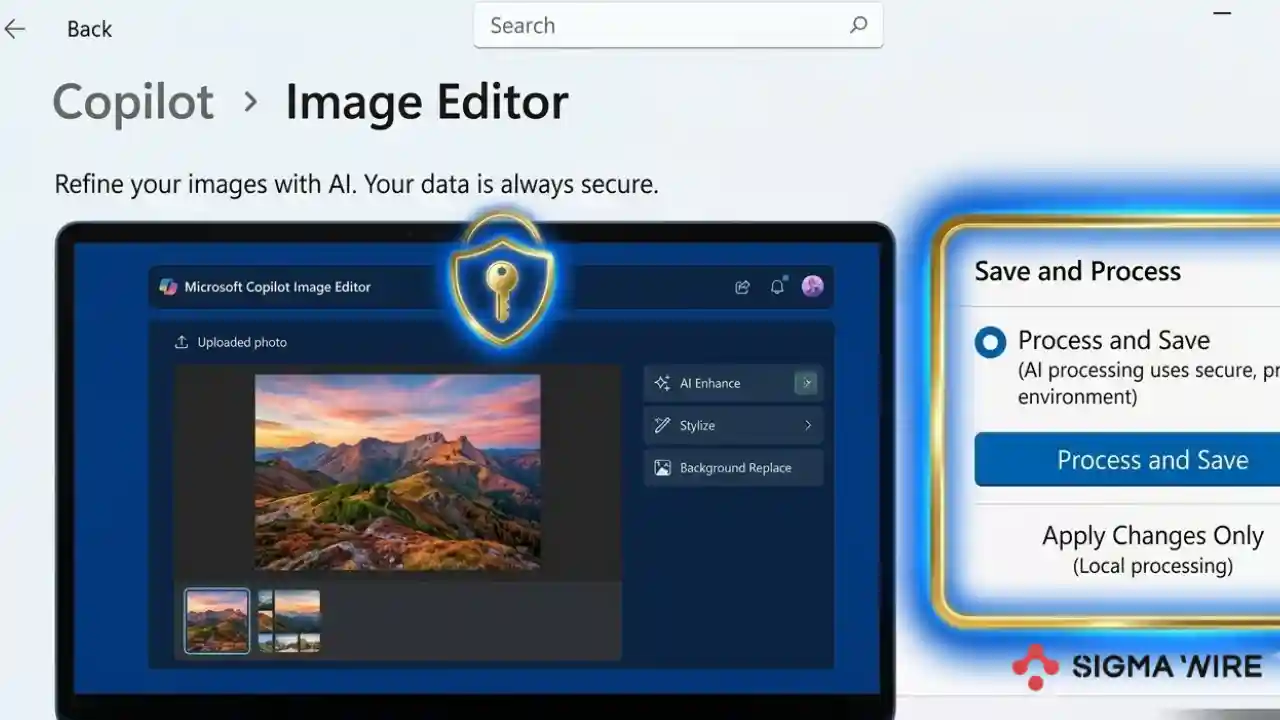Screen dimensions: 1280x720
Task: Focus the Search input field
Action: (678, 26)
